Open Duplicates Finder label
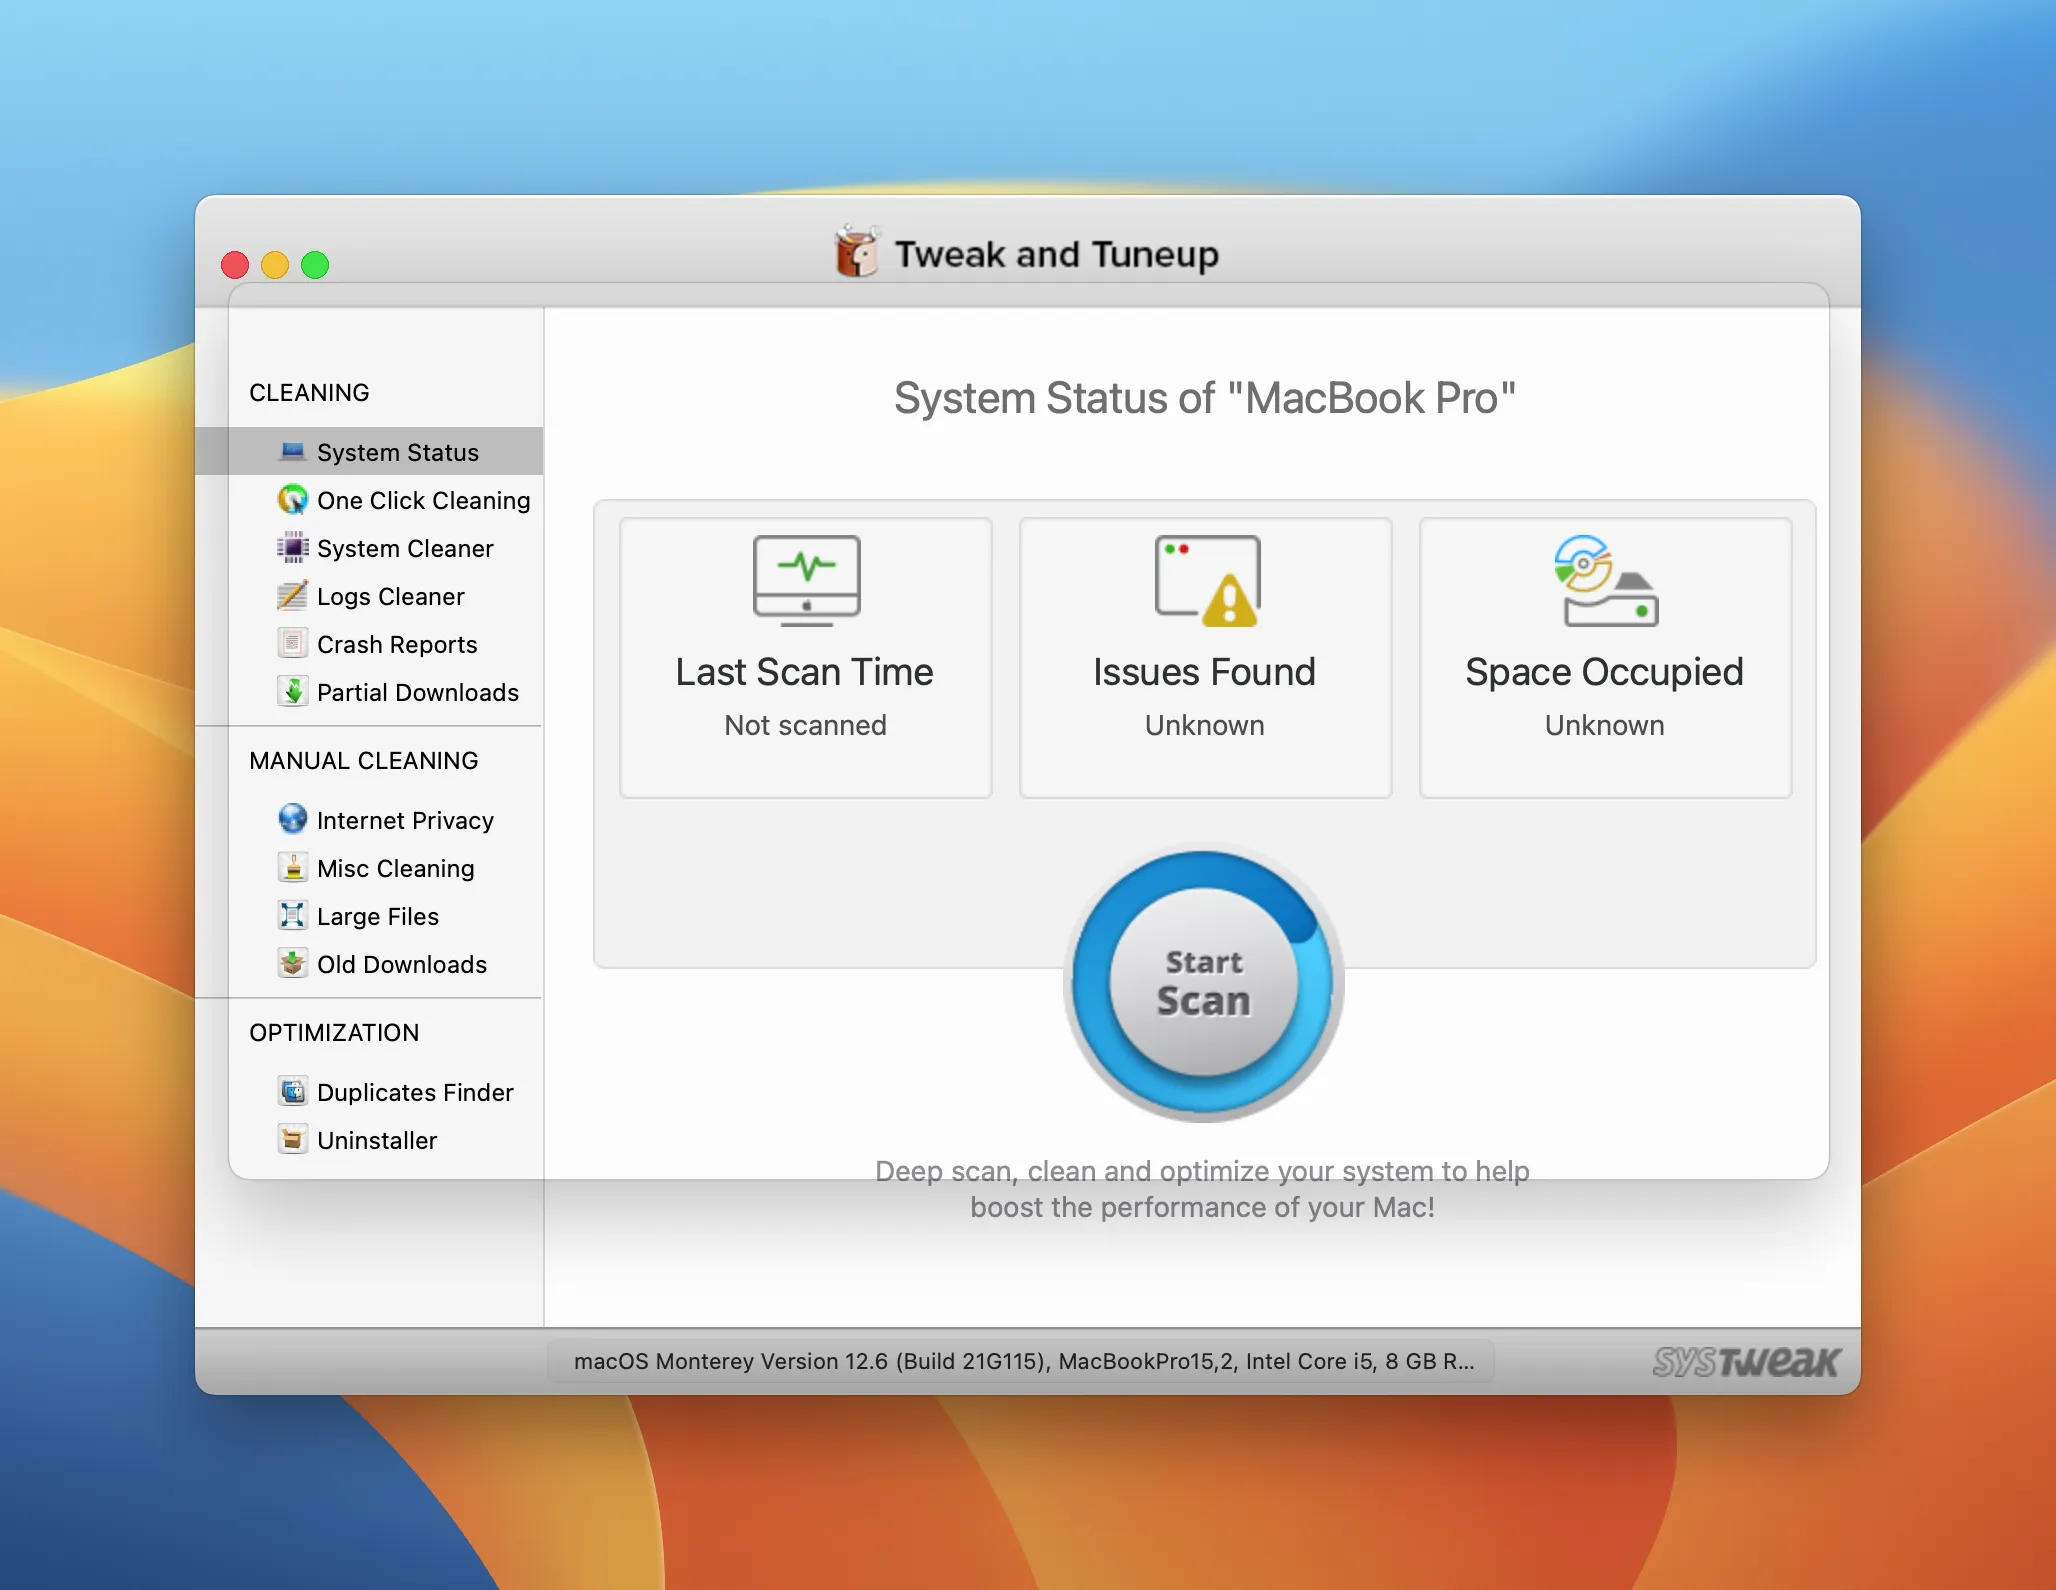 415,1093
